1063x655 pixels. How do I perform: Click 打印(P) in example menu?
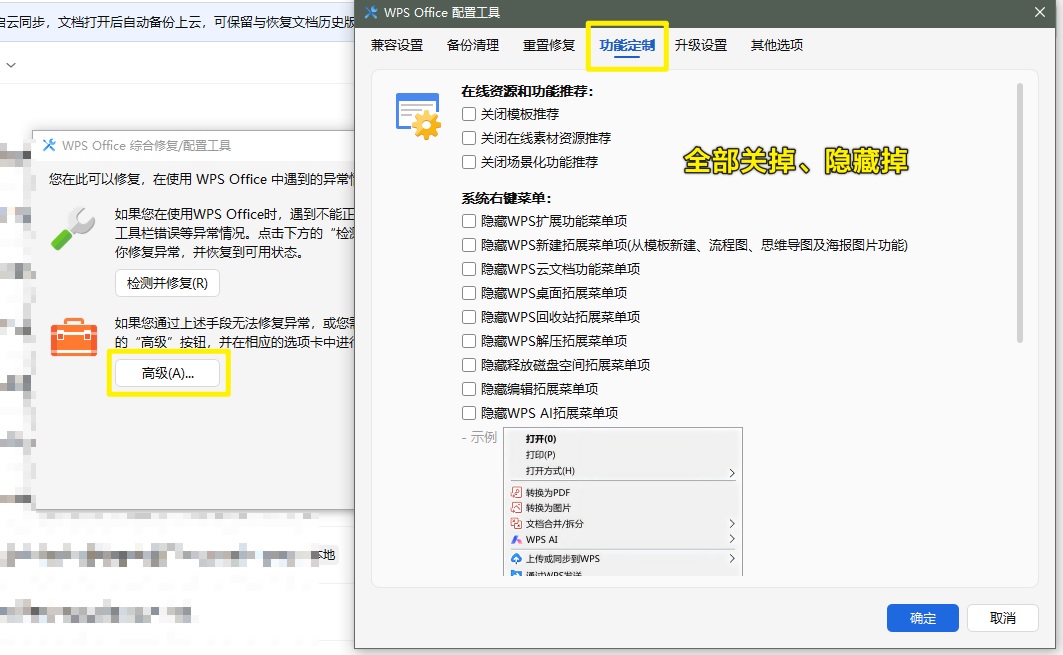pos(540,454)
